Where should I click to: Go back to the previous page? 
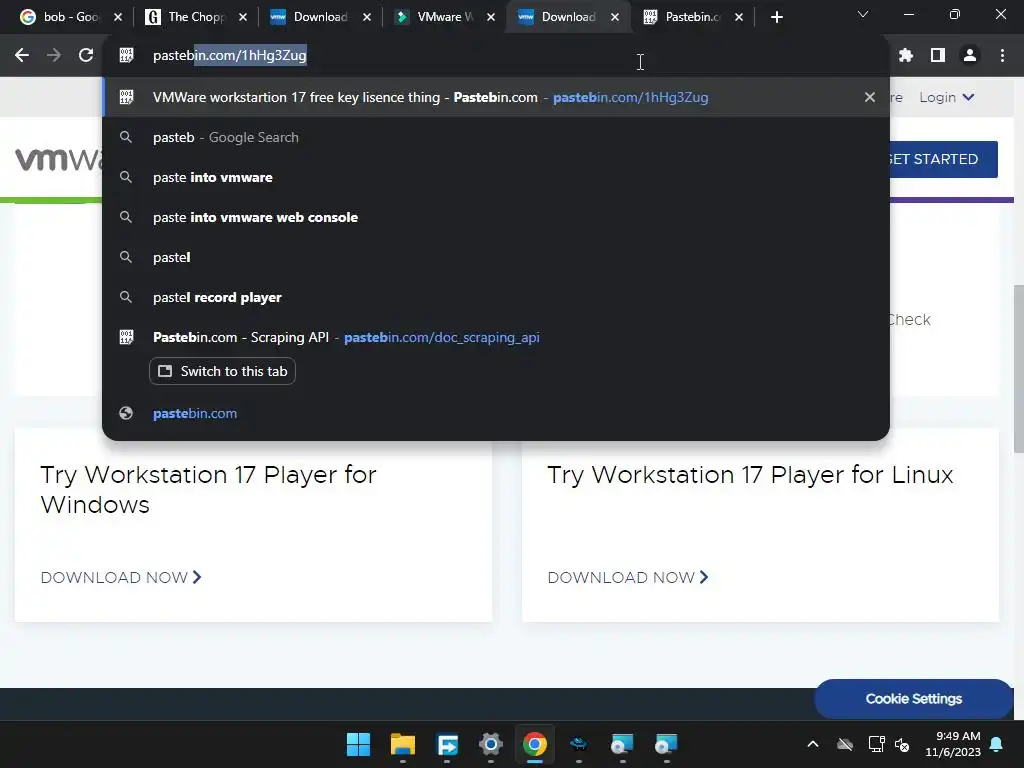coord(22,56)
